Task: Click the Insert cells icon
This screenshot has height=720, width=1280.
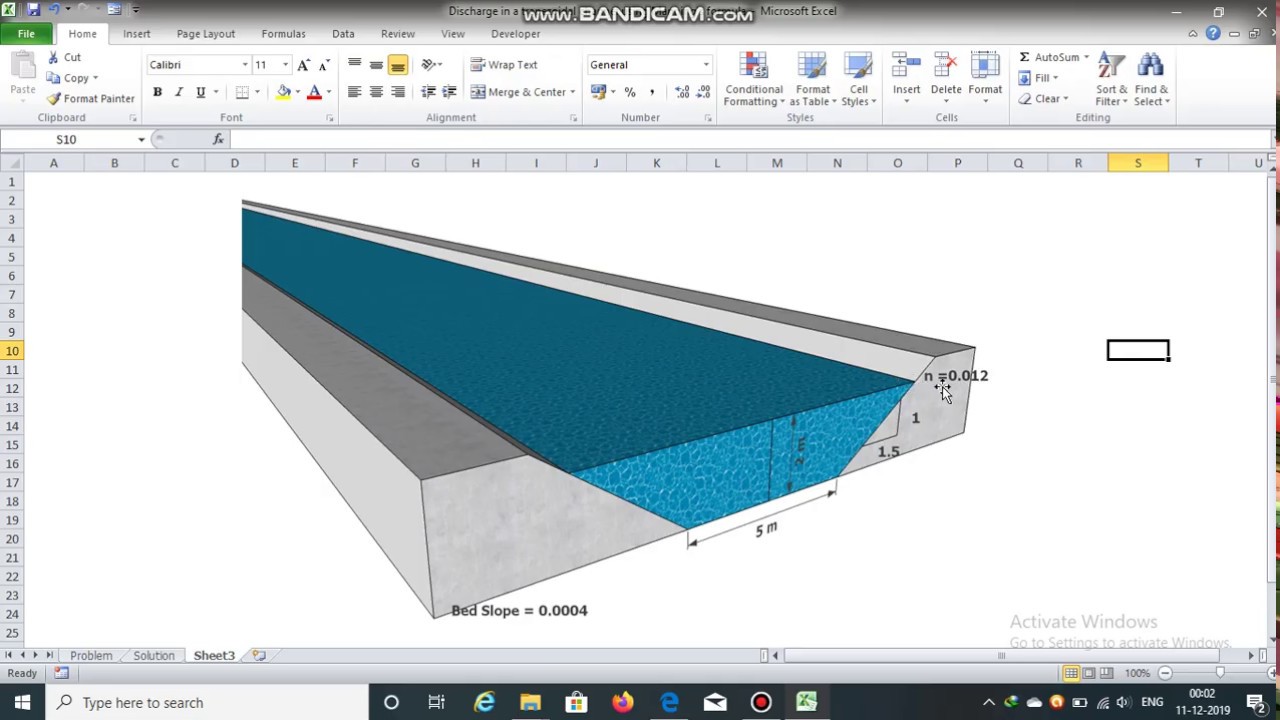Action: tap(906, 66)
